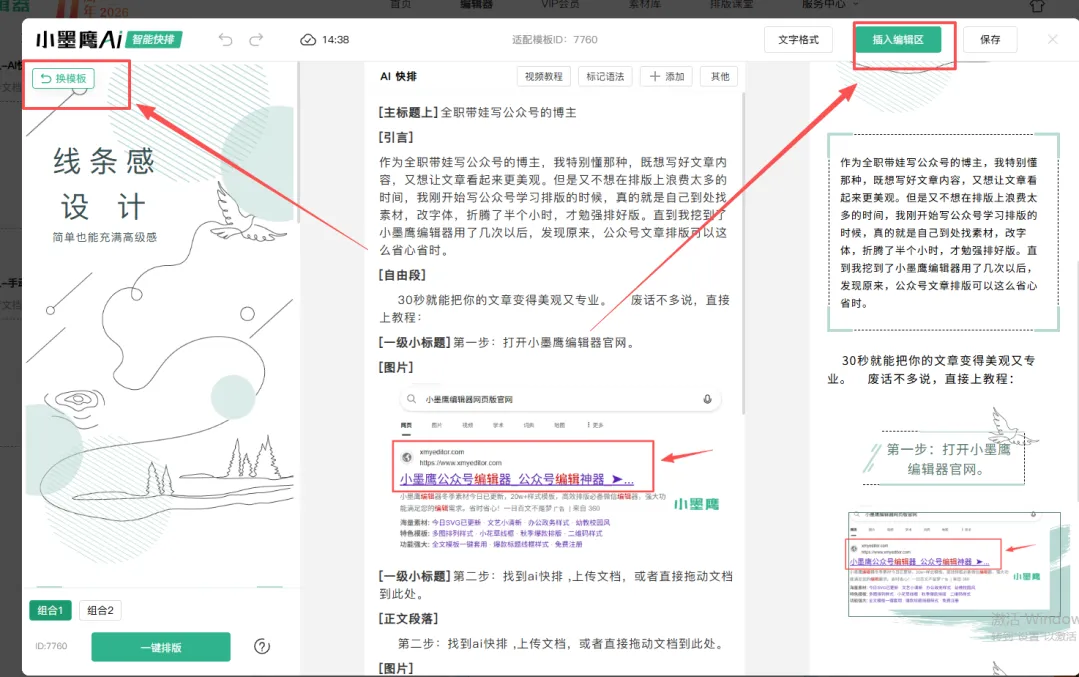
Task: Click the help question mark icon
Action: coord(262,646)
